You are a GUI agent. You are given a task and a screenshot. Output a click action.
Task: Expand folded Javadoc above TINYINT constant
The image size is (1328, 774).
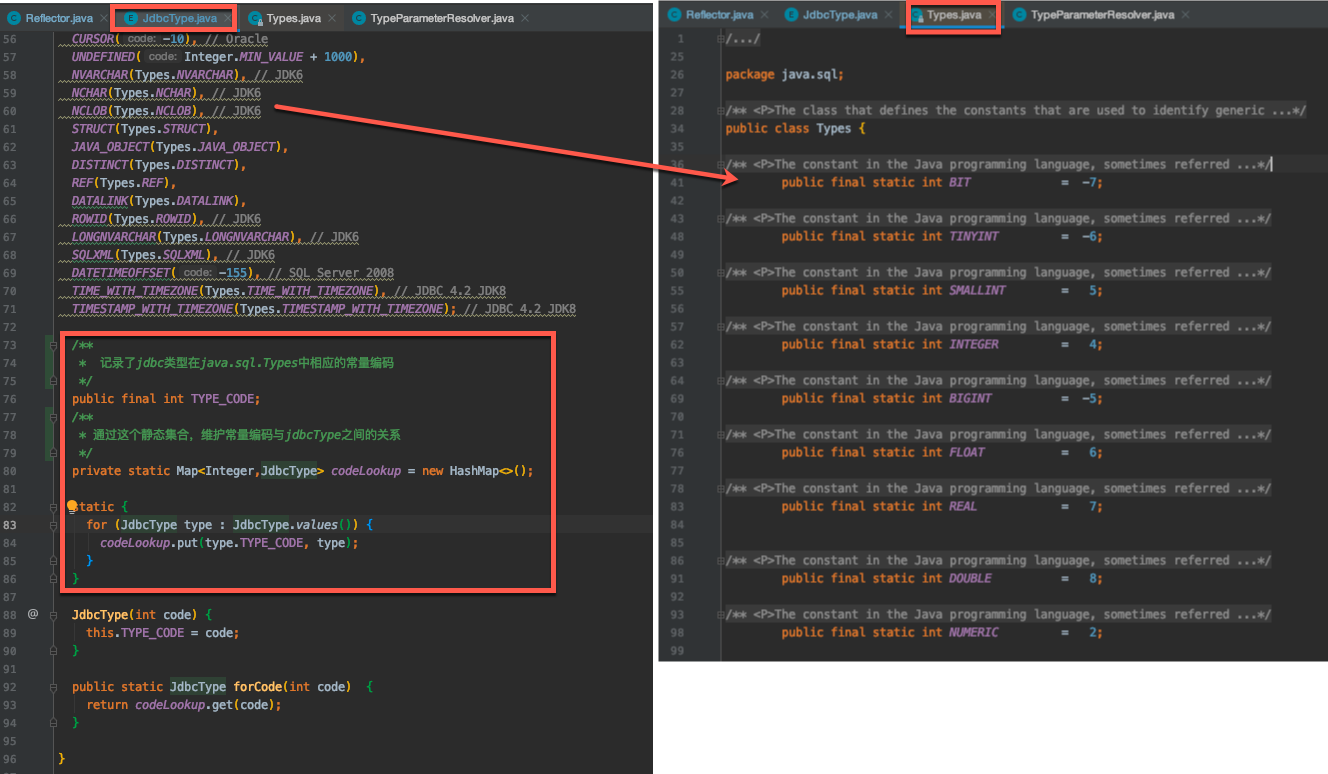tap(721, 218)
